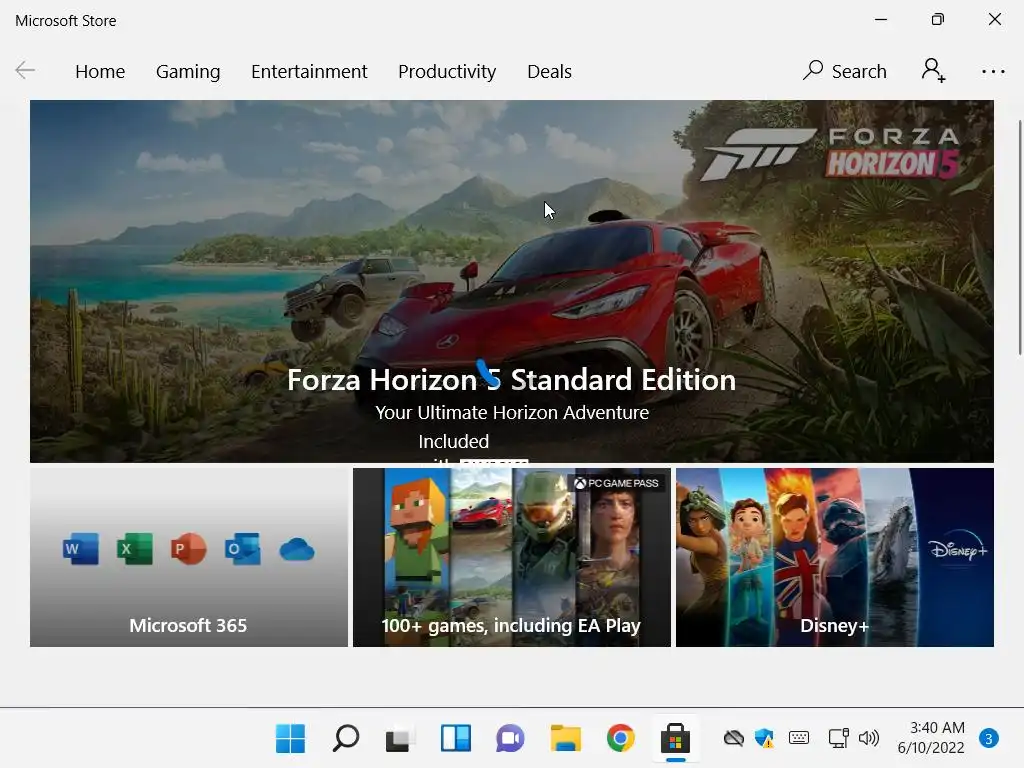The width and height of the screenshot is (1024, 768).
Task: Open Task View on the taskbar
Action: pyautogui.click(x=400, y=739)
